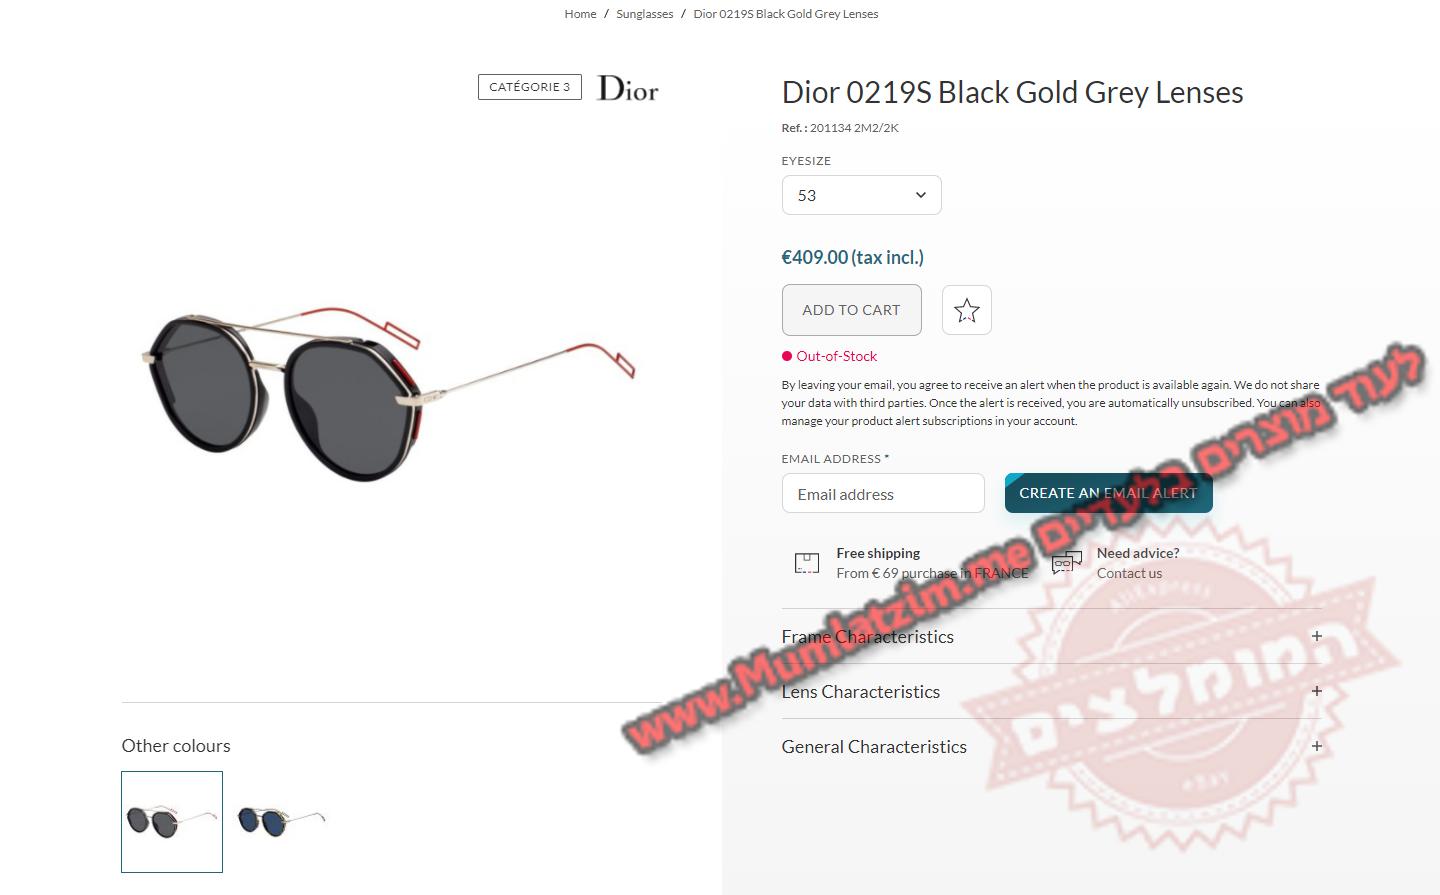Click plus icon beside Frame Characteristics
Viewport: 1440px width, 895px height.
(x=1316, y=636)
